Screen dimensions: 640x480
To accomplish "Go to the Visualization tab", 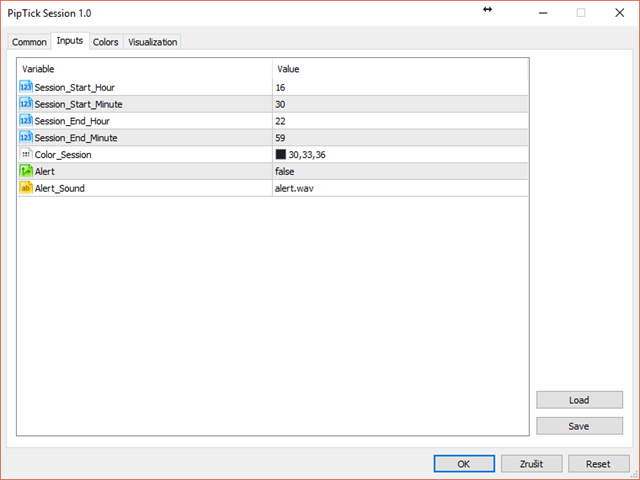I will [153, 42].
